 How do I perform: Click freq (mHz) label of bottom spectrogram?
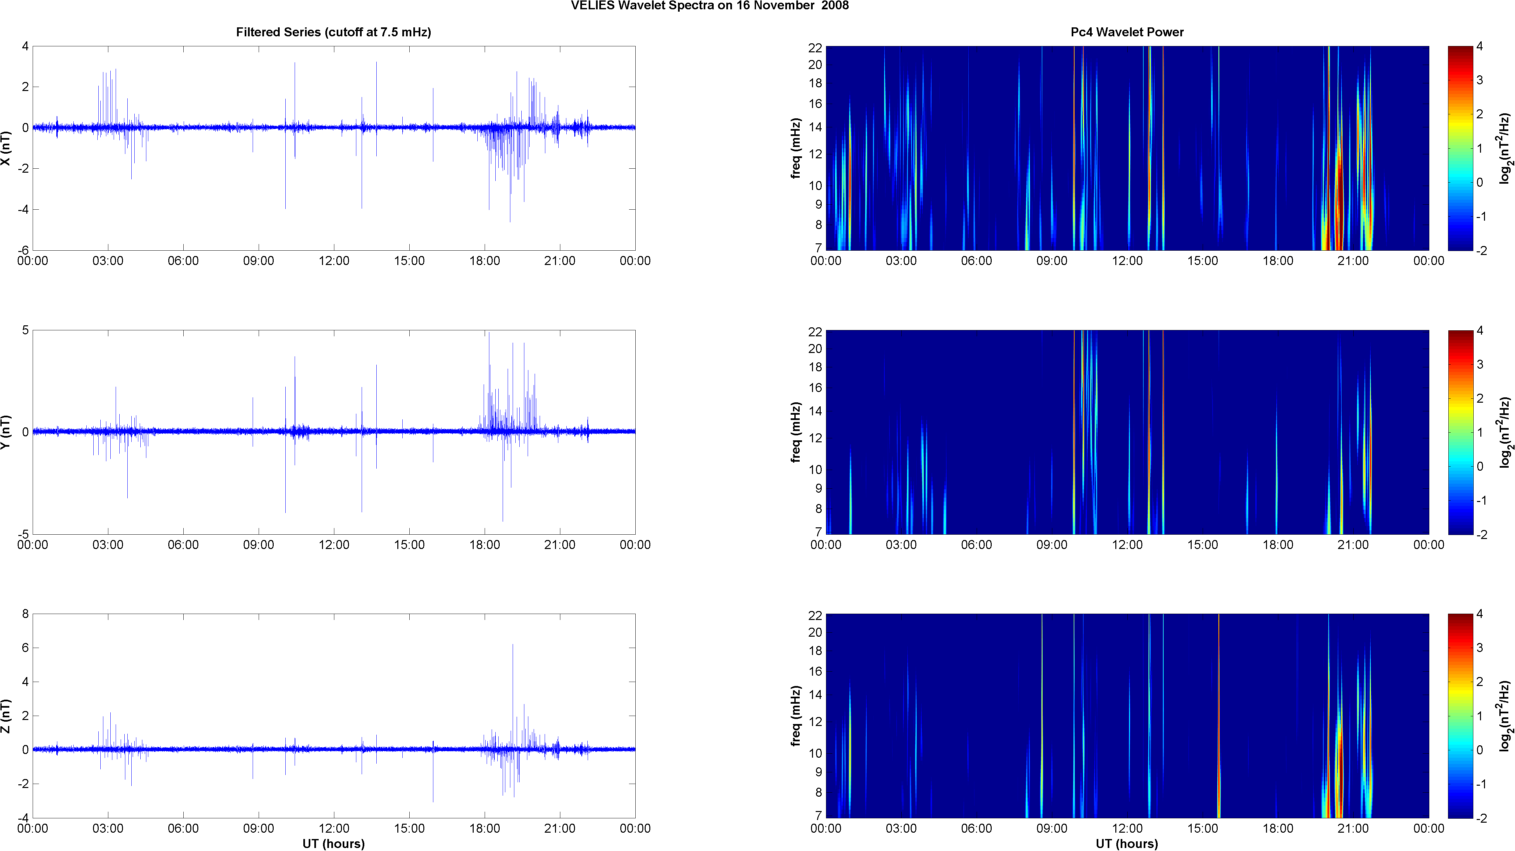796,716
